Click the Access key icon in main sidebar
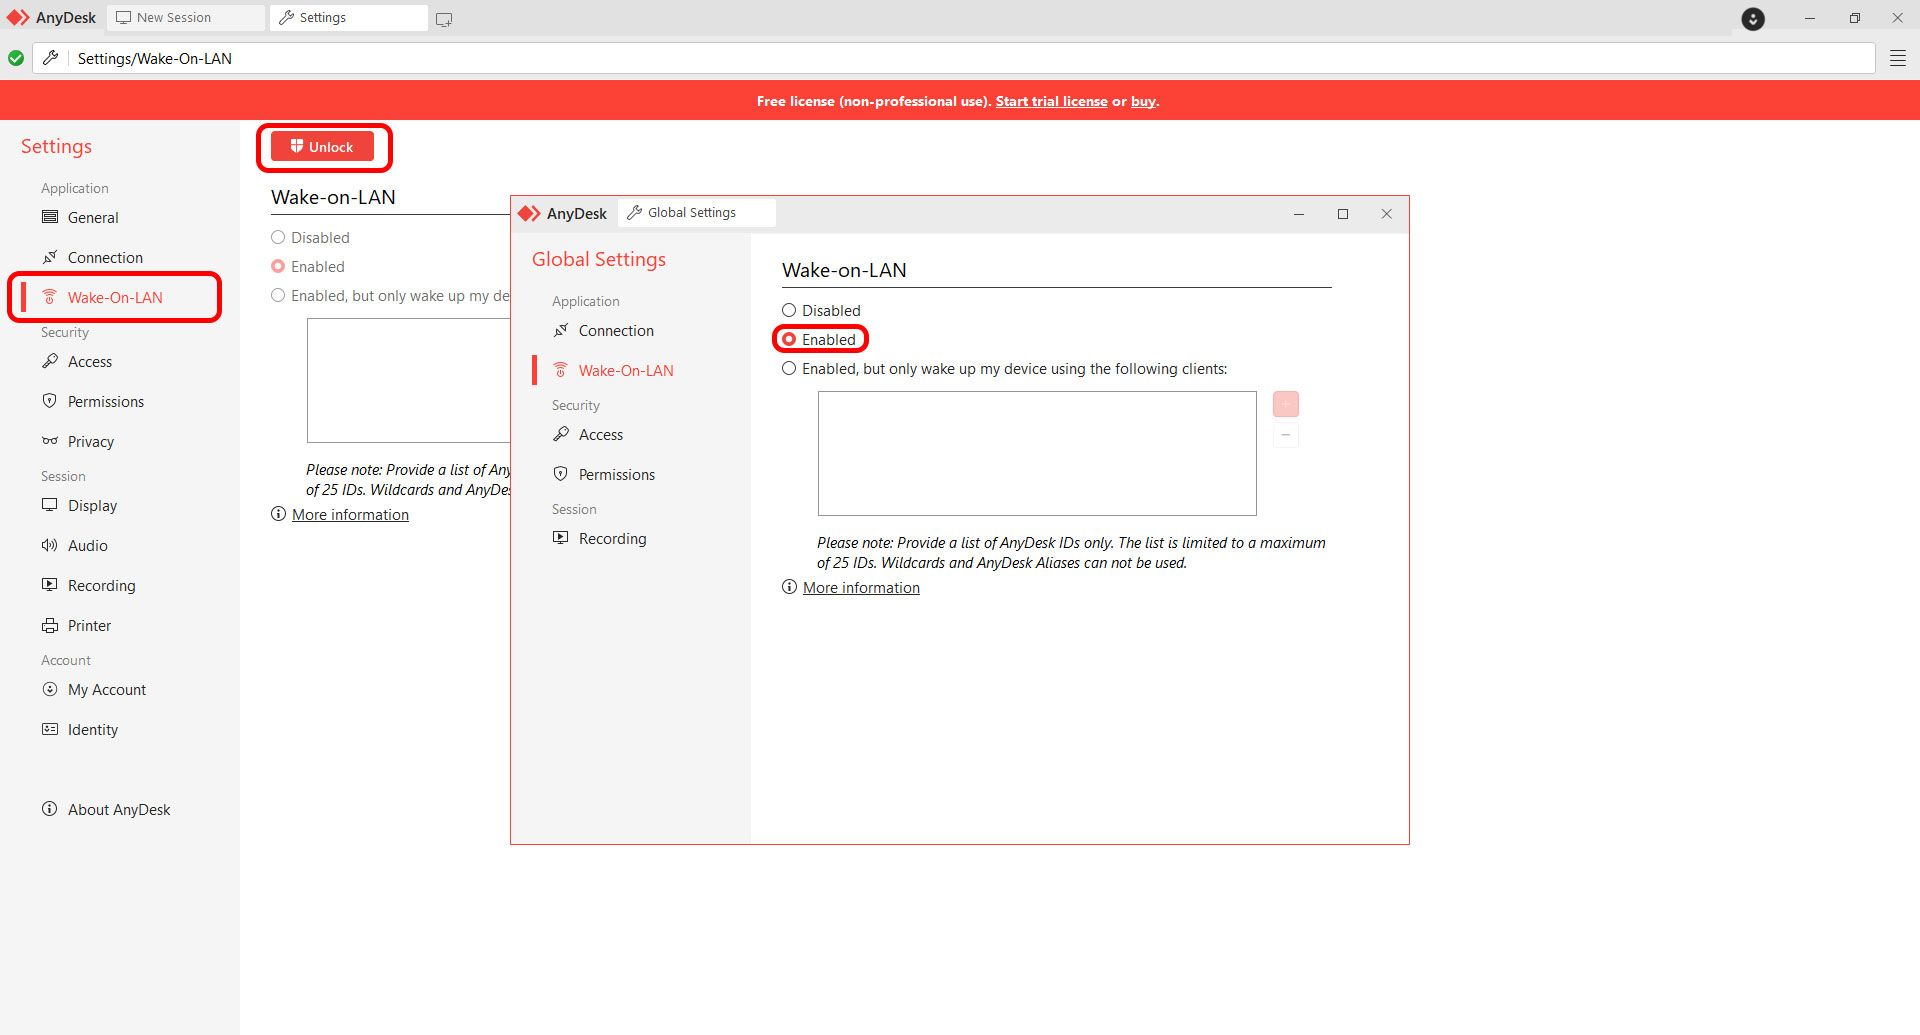The width and height of the screenshot is (1920, 1035). tap(50, 361)
